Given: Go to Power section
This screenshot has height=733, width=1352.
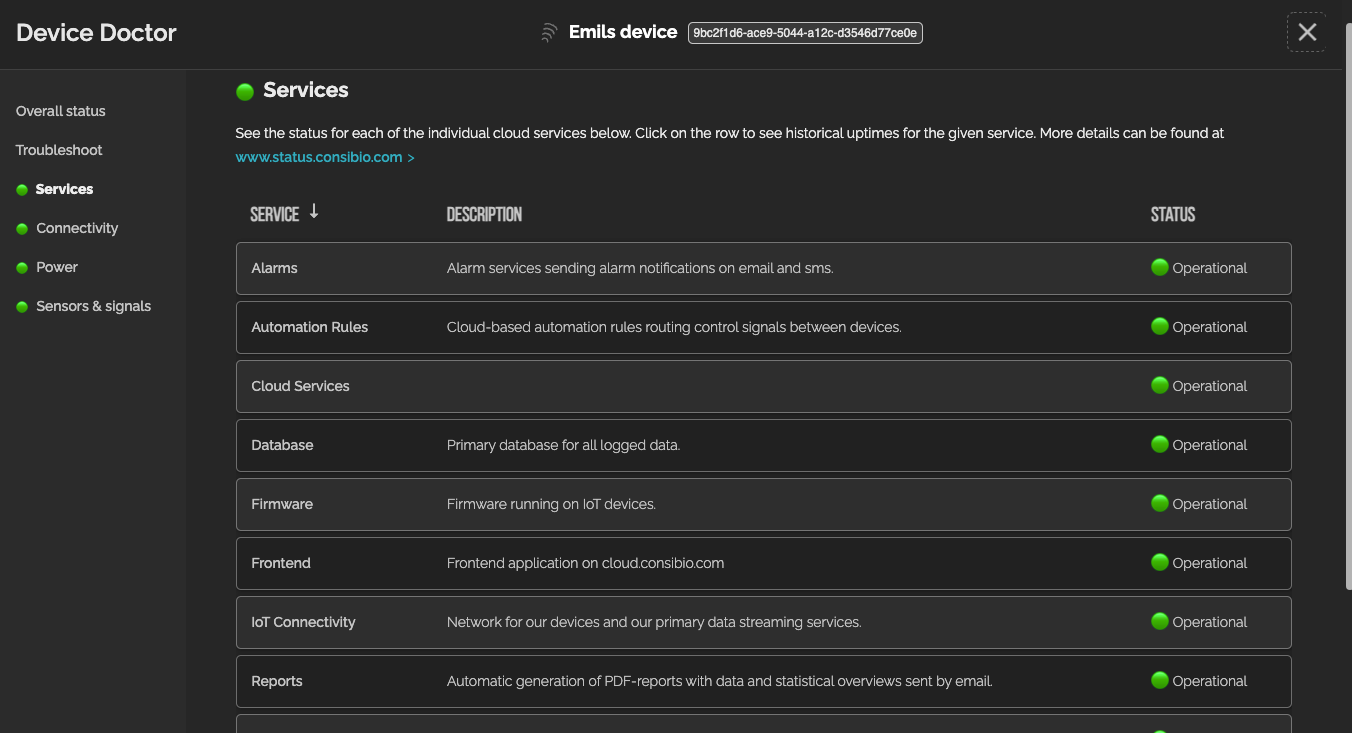Looking at the screenshot, I should pyautogui.click(x=57, y=267).
